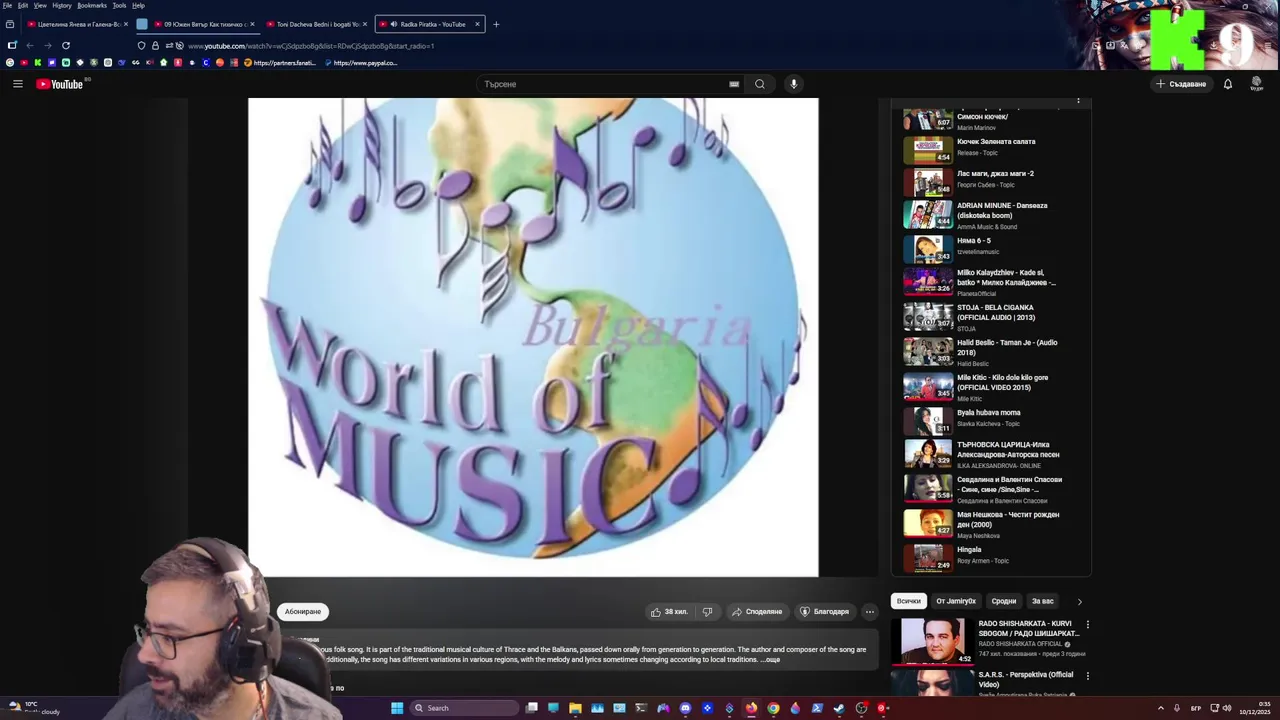Switch to Toni Dacheva Bedni i bogati tab
Screen dimensions: 1280x720
tap(316, 24)
